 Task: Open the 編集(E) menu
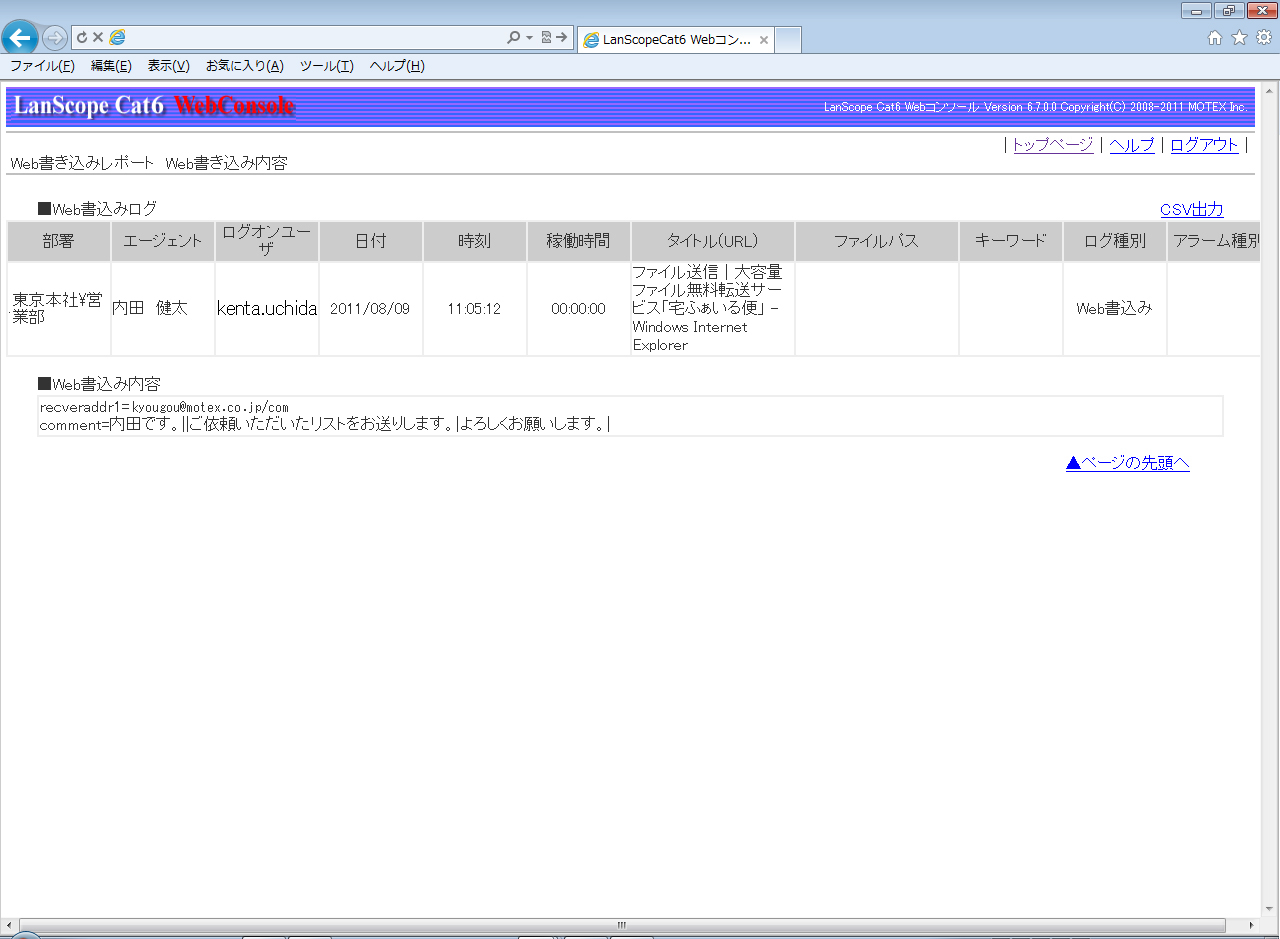pyautogui.click(x=111, y=66)
